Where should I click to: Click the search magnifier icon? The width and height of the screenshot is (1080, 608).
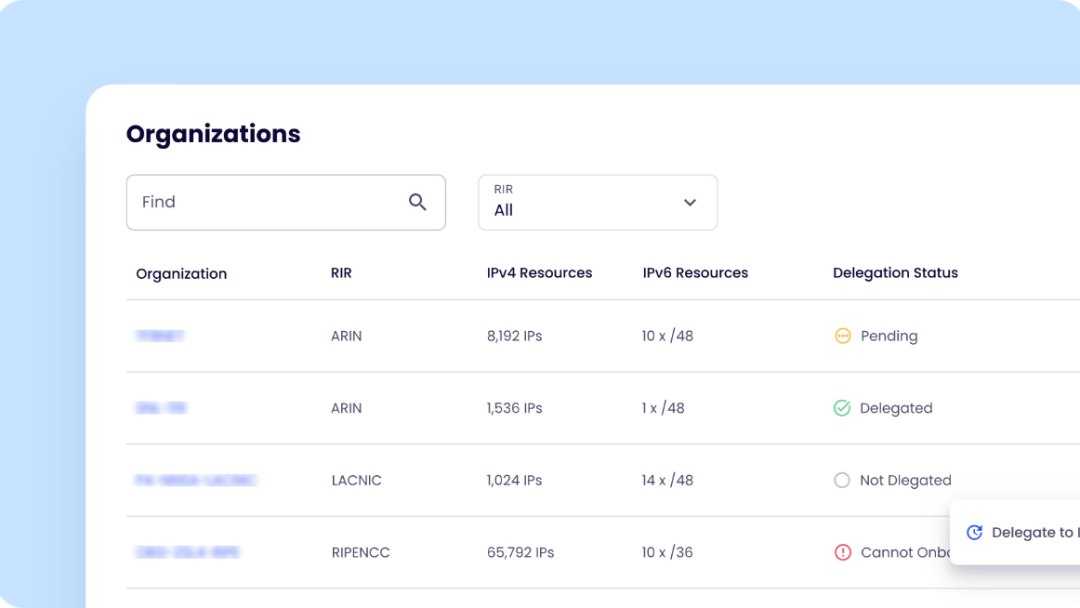click(417, 202)
